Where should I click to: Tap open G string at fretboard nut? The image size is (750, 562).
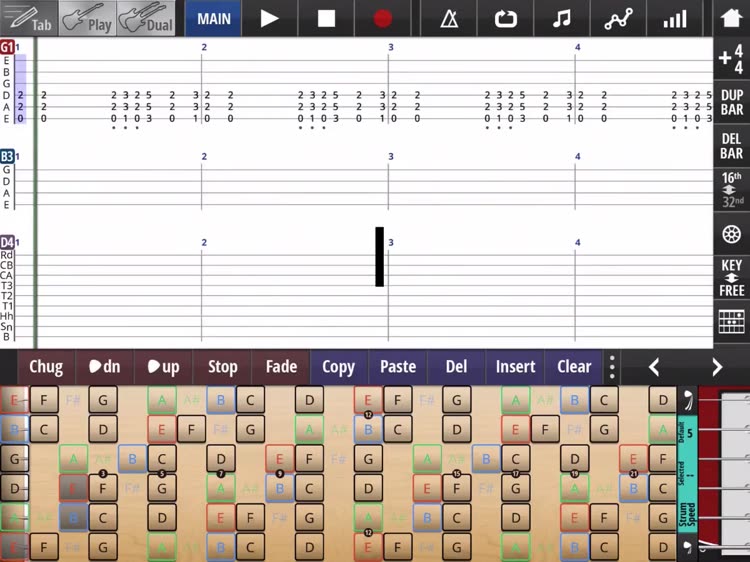(13, 459)
